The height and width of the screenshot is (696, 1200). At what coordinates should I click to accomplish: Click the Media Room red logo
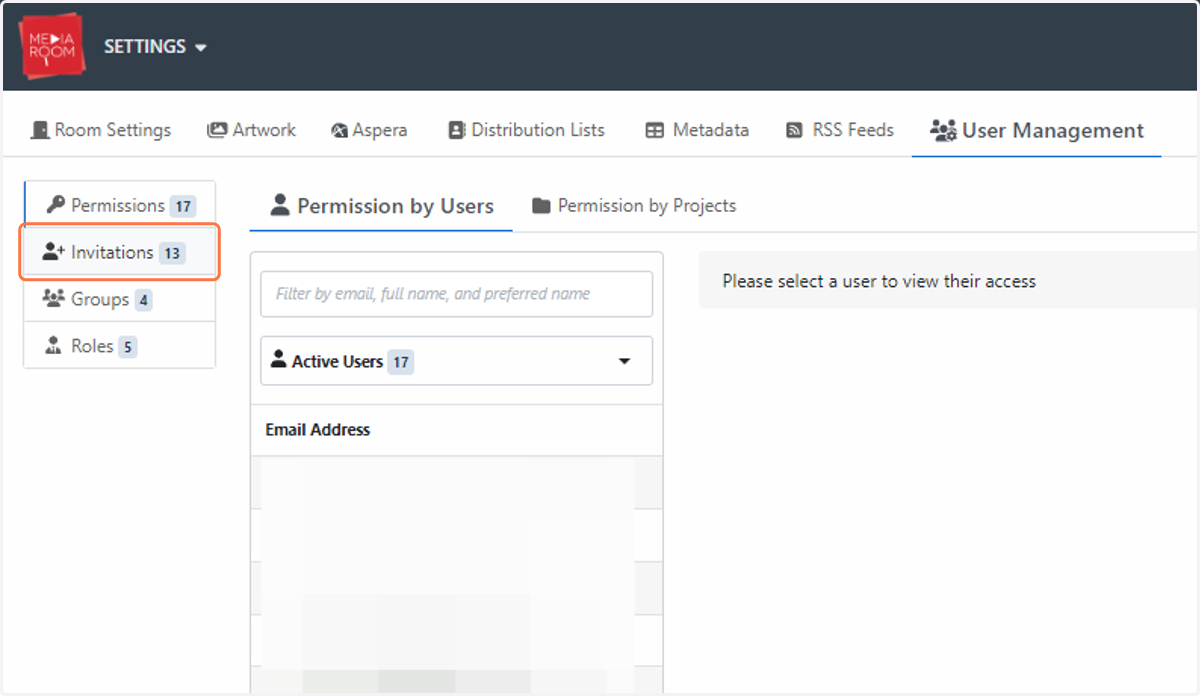52,46
